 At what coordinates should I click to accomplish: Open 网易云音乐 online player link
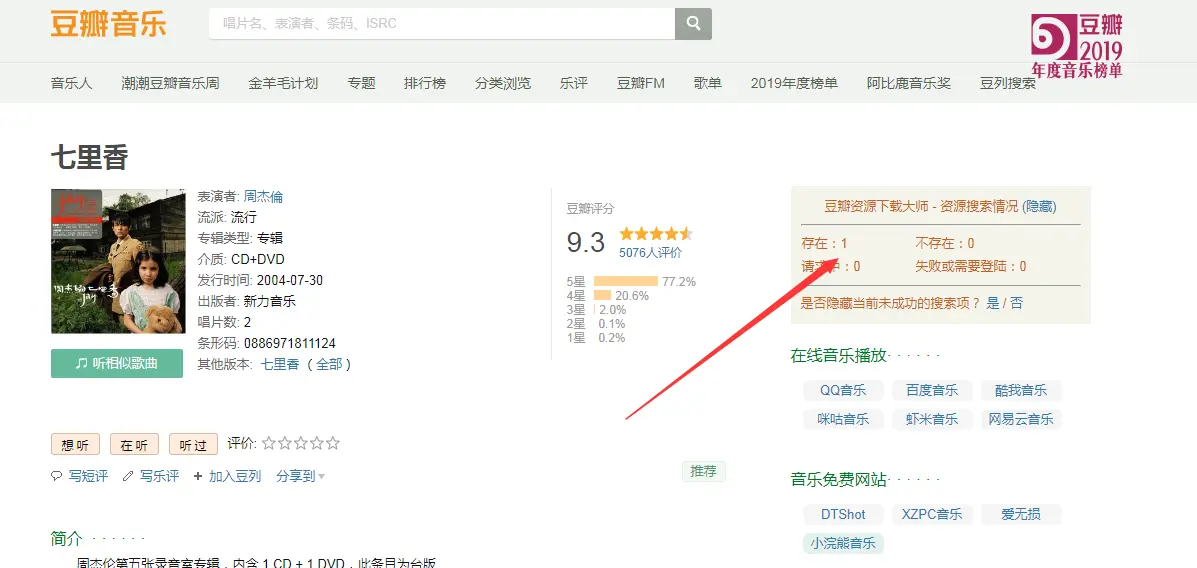[x=1021, y=419]
